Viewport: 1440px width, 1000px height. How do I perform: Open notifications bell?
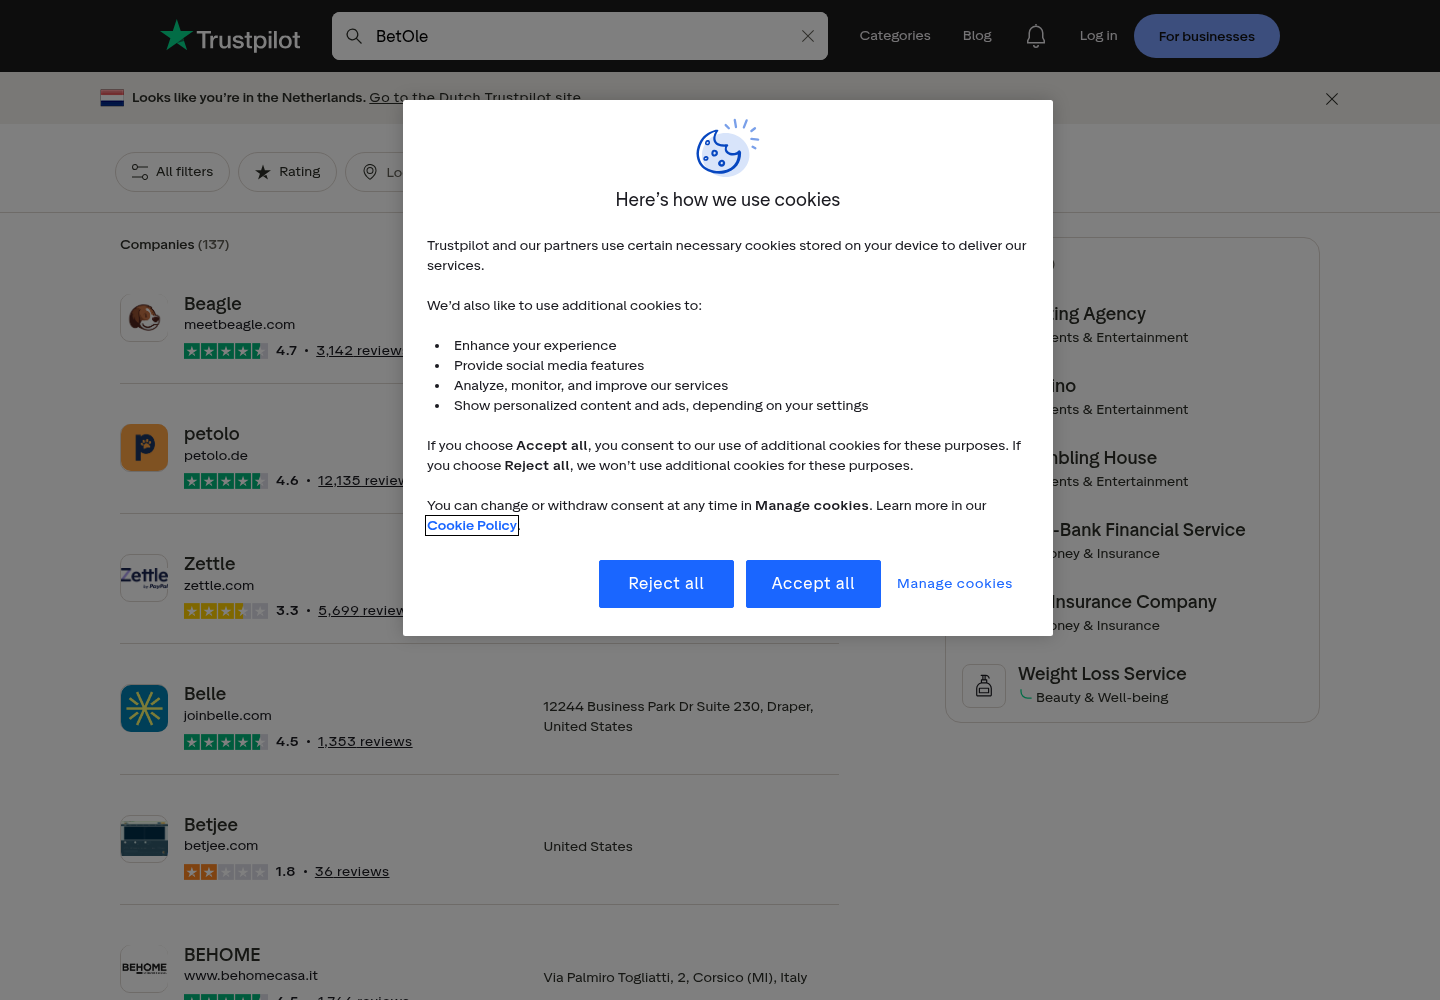click(x=1036, y=36)
